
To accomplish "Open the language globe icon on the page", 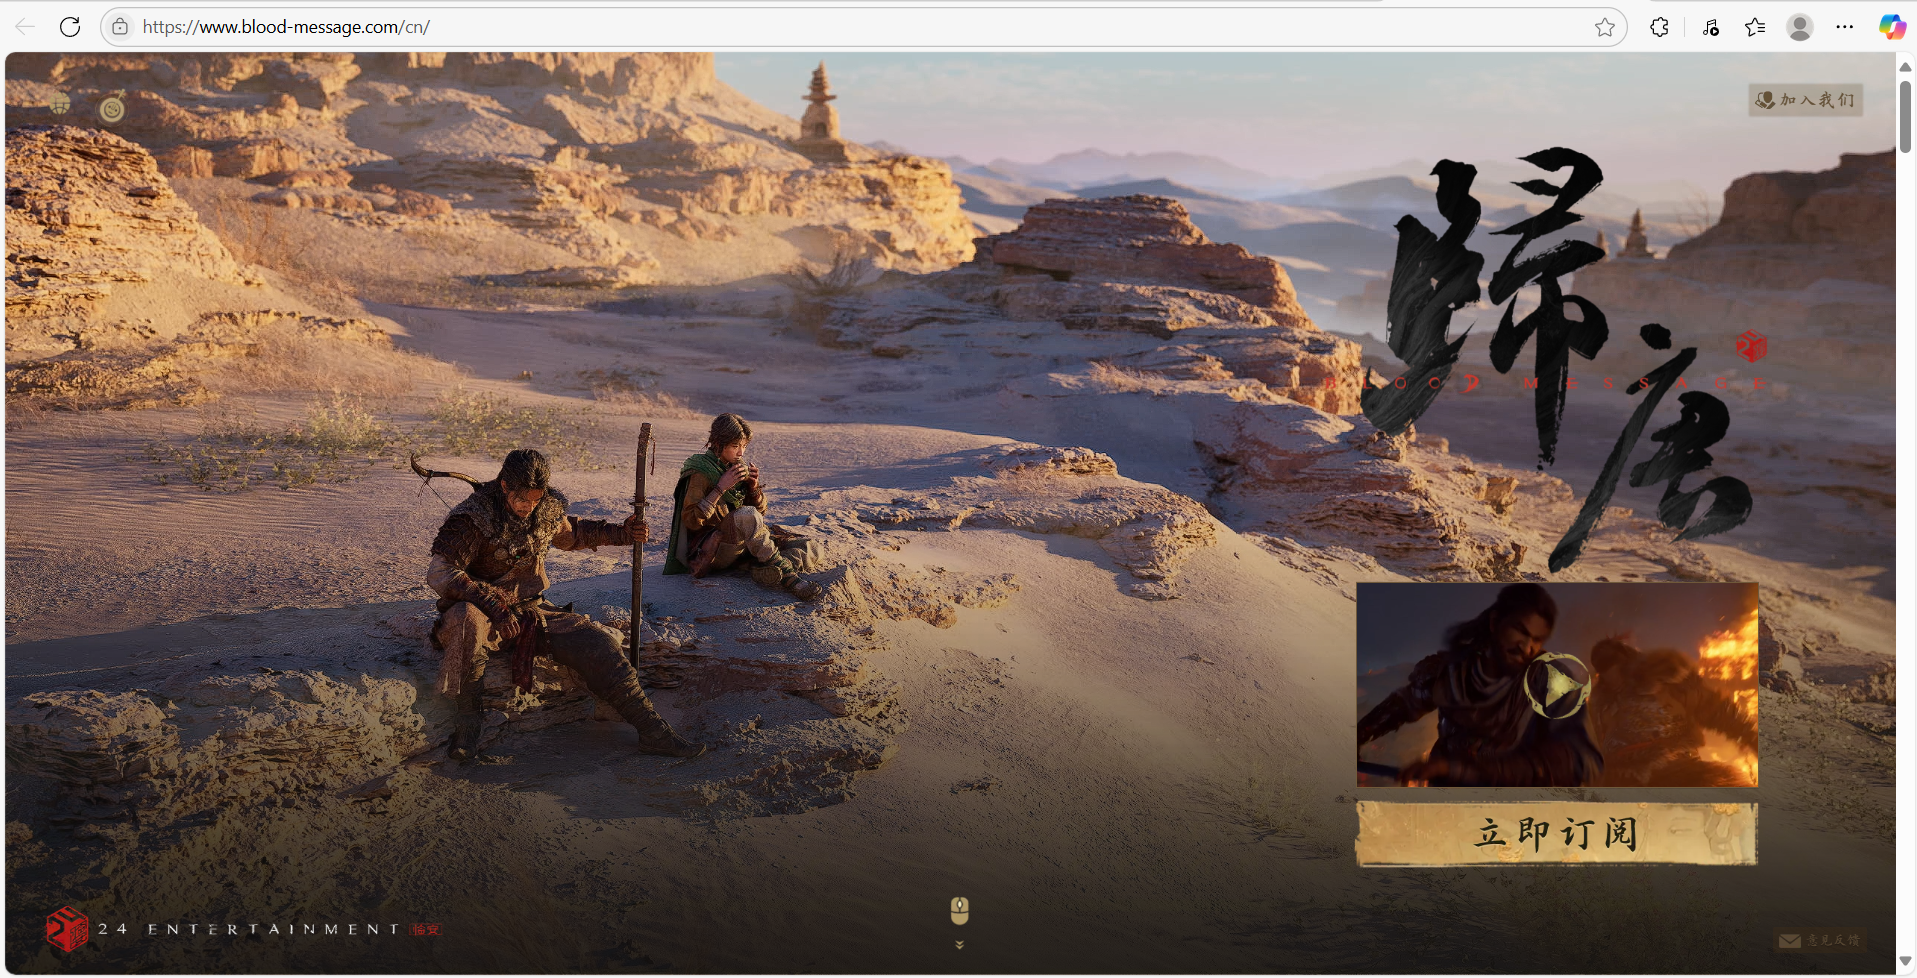I will pos(61,103).
